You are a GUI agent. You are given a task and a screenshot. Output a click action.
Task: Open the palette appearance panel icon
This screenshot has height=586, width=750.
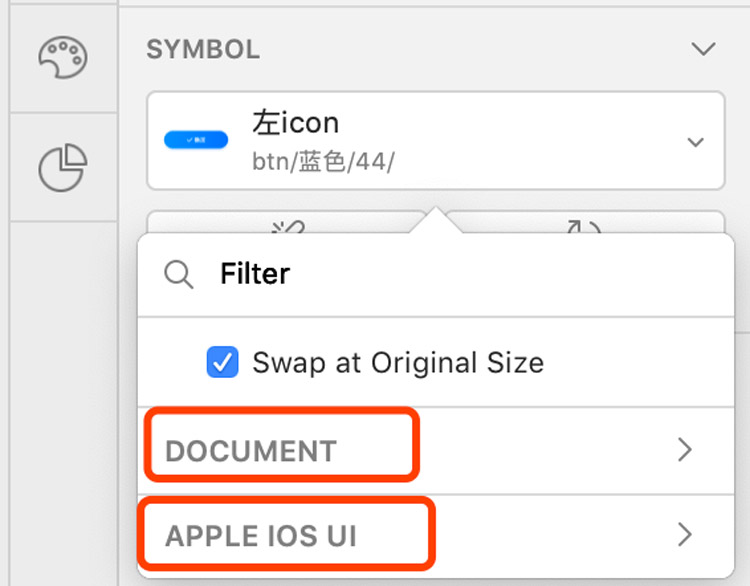(x=63, y=58)
